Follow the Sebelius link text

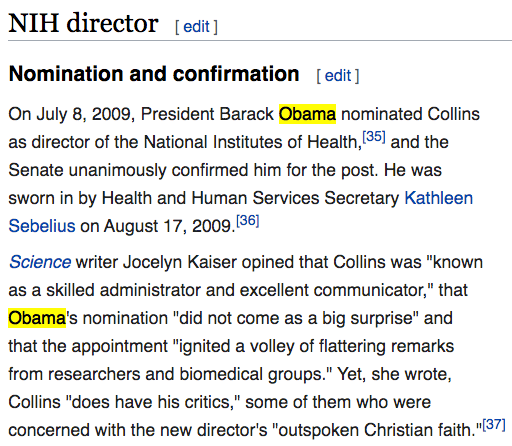pos(42,226)
